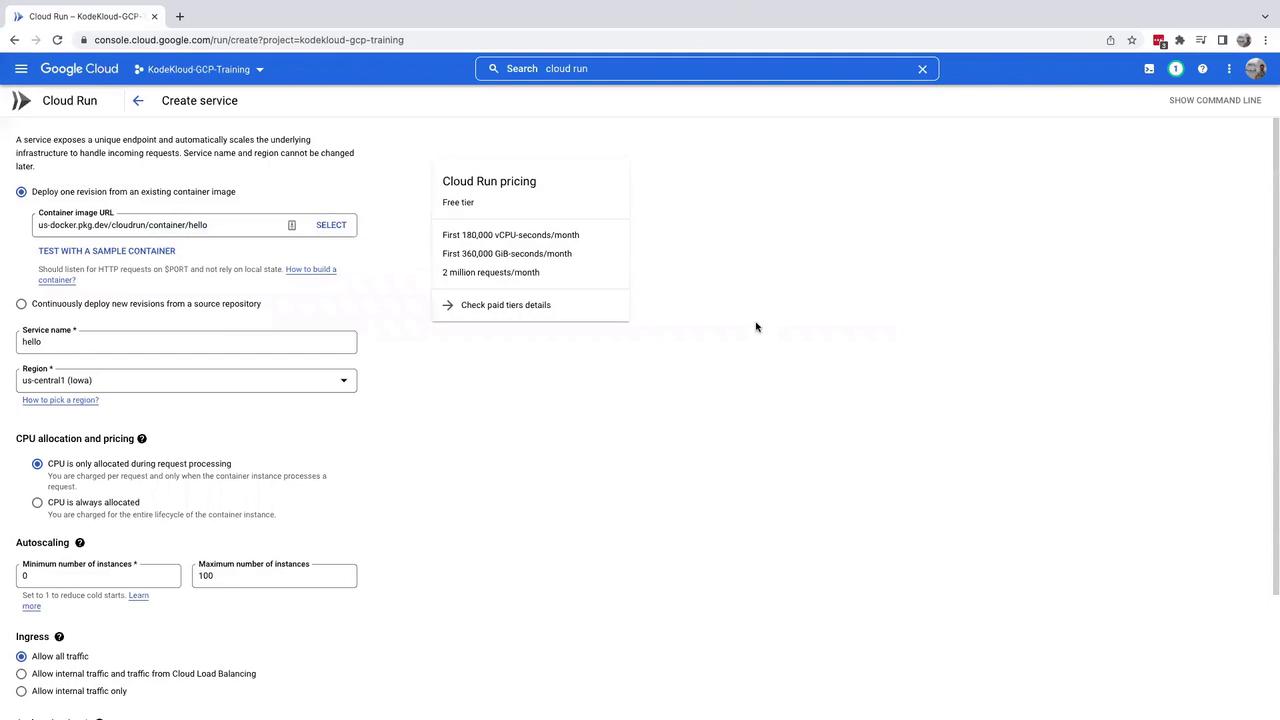
Task: Switch to the Cloud Run browser tab
Action: [x=86, y=17]
